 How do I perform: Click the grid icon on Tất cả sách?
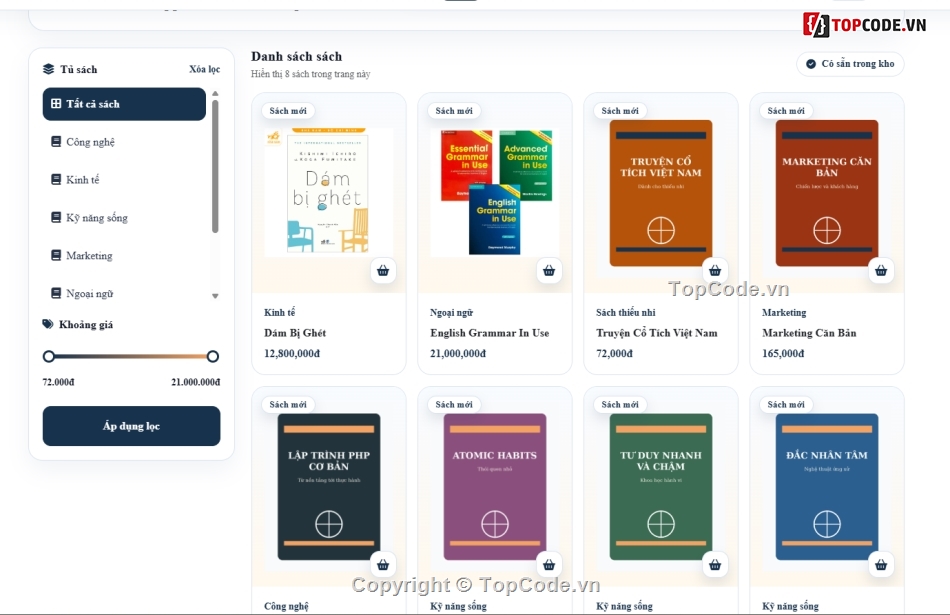click(56, 104)
